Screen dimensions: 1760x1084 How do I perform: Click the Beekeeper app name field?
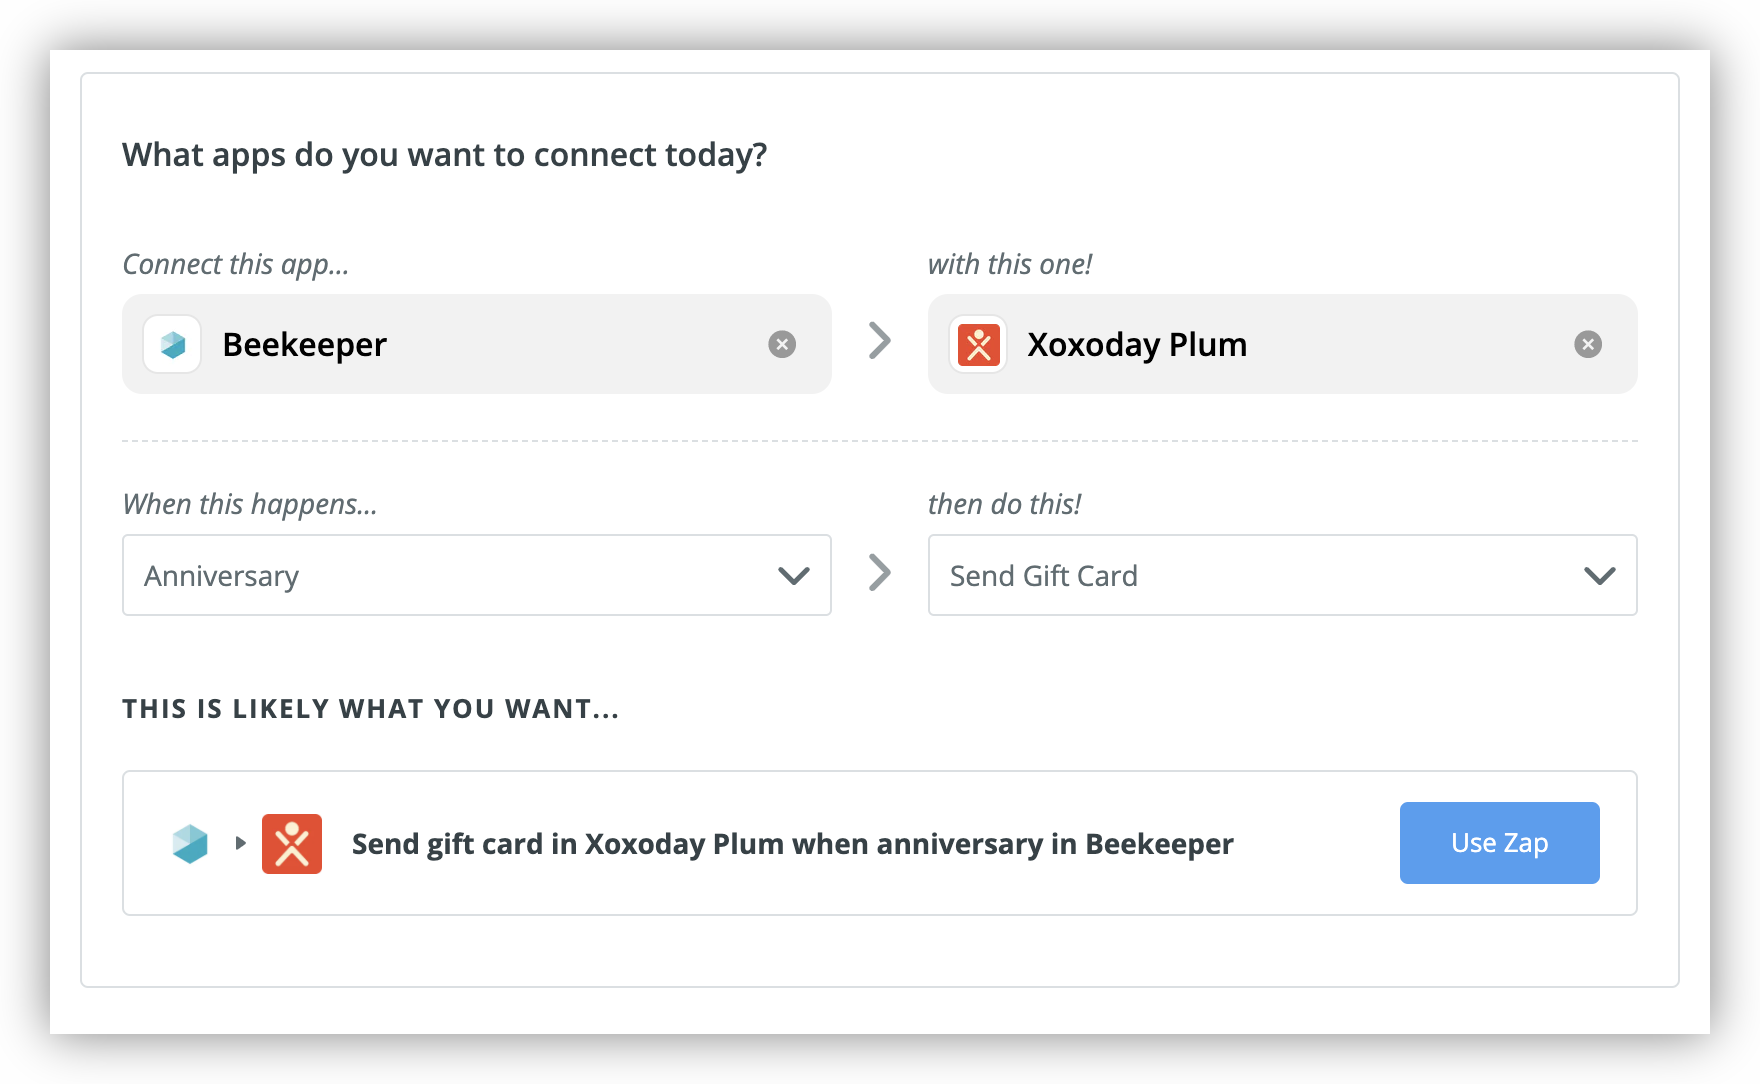477,344
